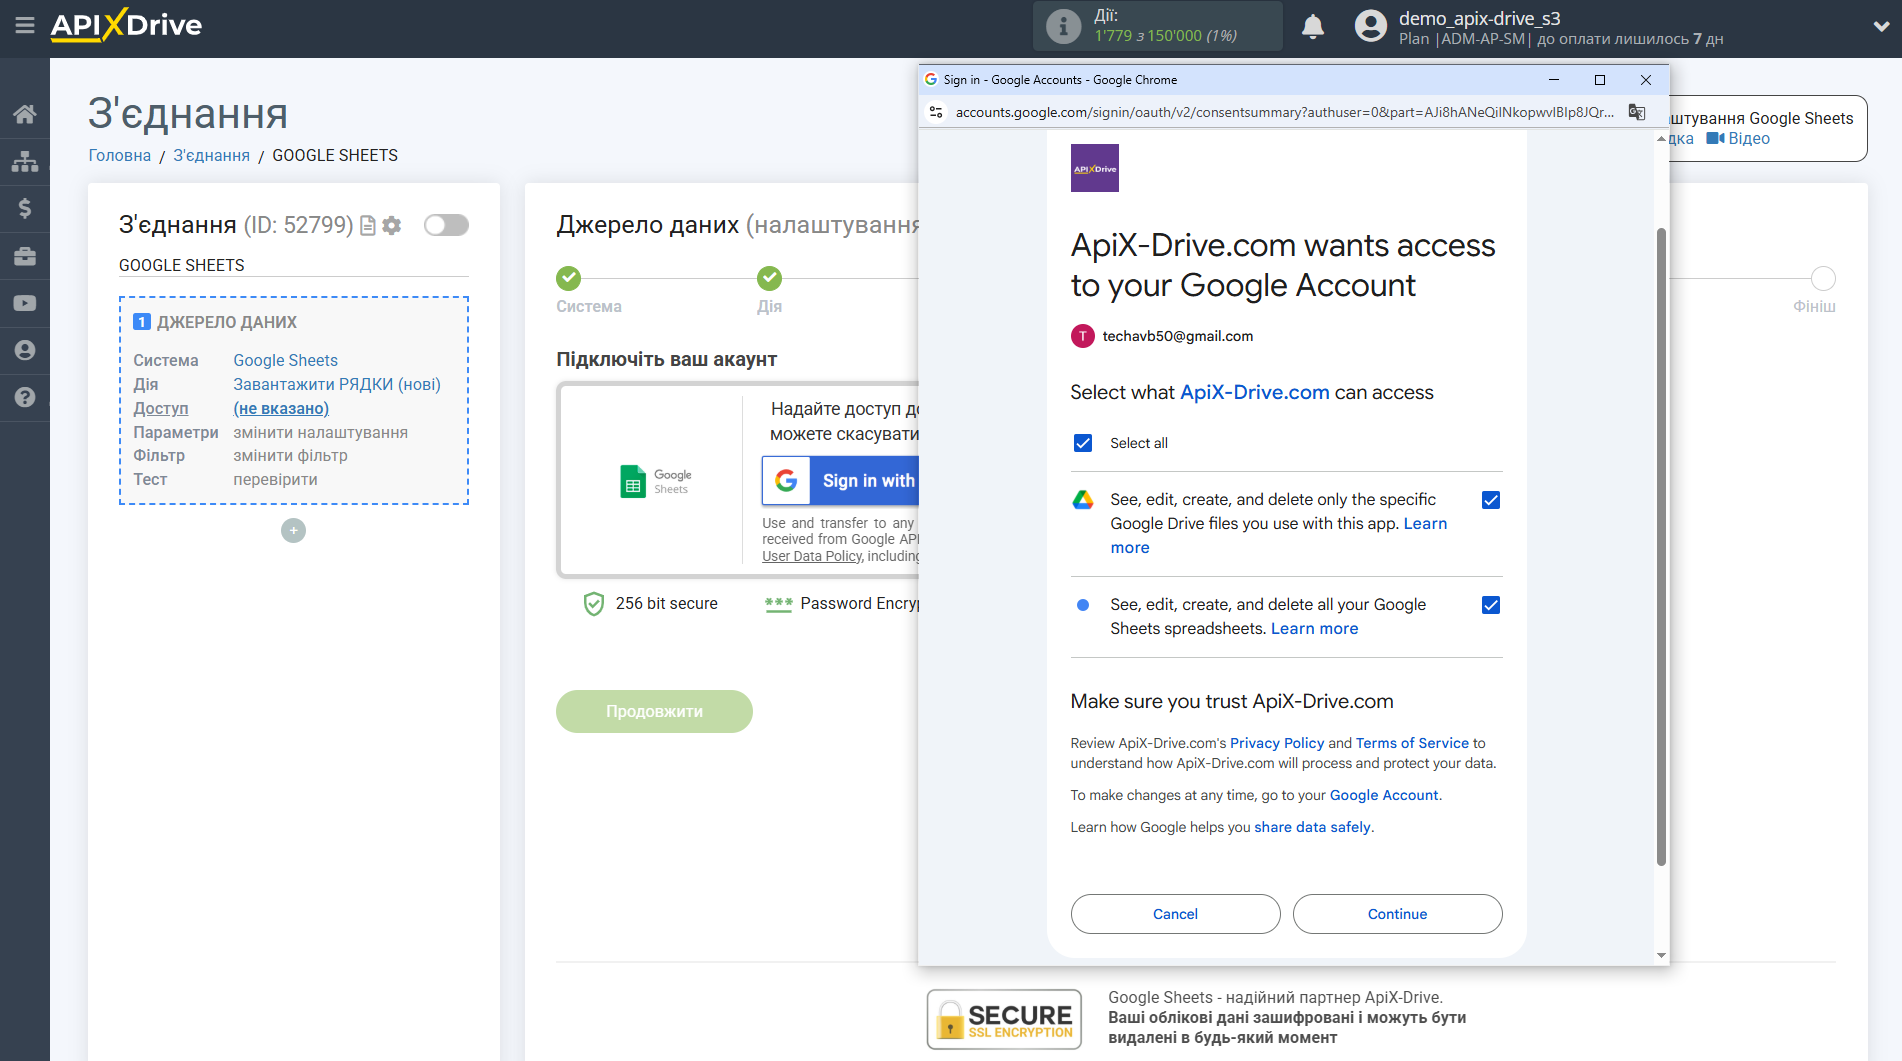Expand the account dropdown chevron
The width and height of the screenshot is (1902, 1061).
tap(1880, 26)
